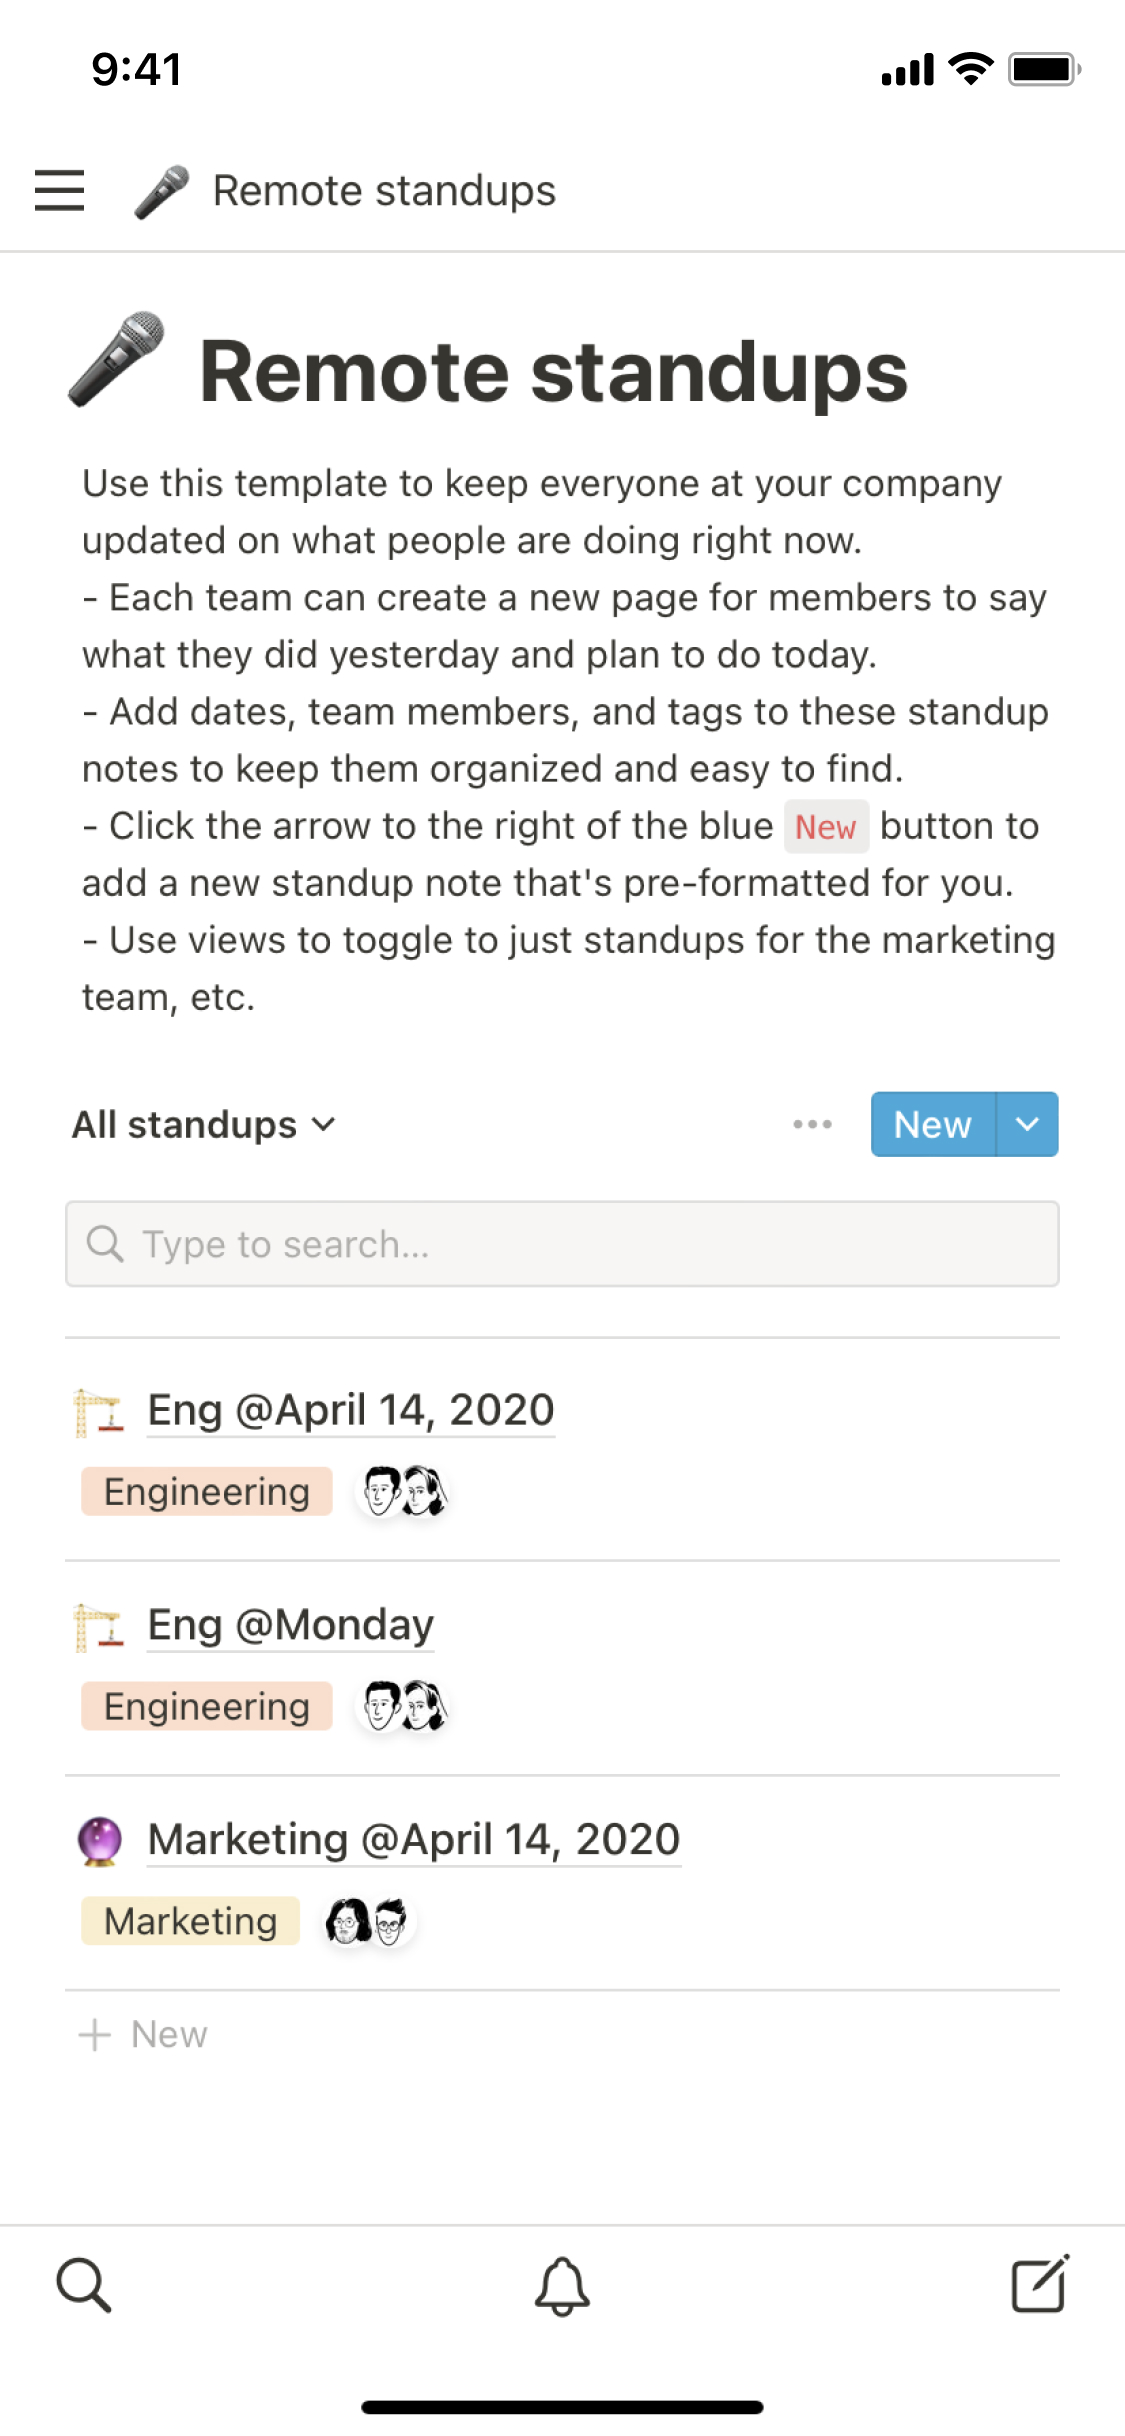Add a row with the + New link
1125x2436 pixels.
click(x=144, y=2035)
